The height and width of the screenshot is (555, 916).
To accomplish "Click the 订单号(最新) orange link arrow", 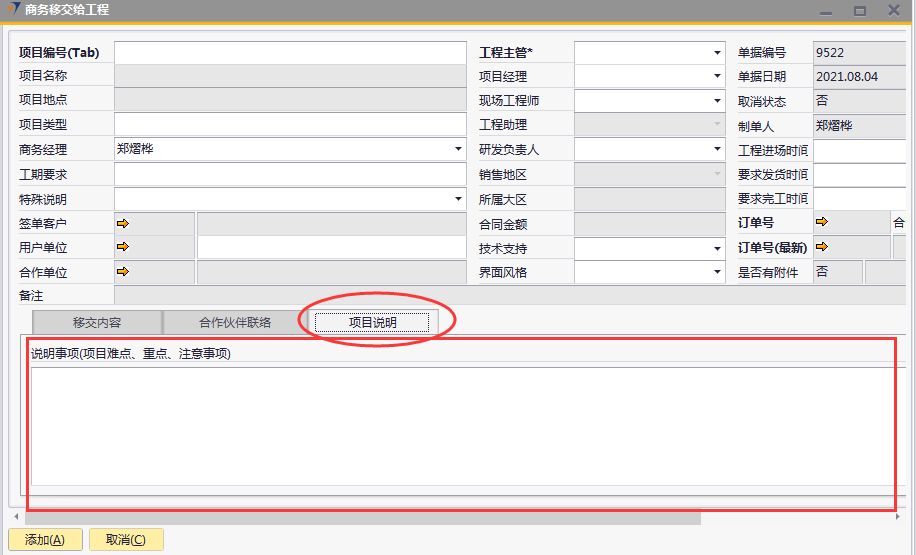I will pos(822,247).
